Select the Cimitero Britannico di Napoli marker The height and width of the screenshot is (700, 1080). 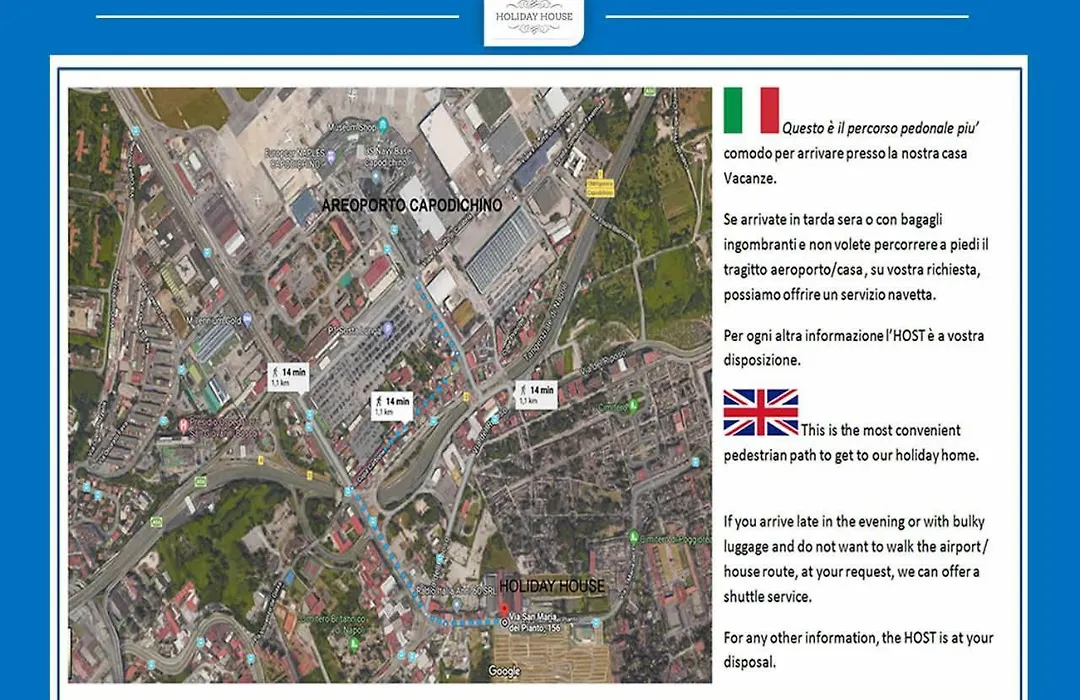pyautogui.click(x=354, y=644)
